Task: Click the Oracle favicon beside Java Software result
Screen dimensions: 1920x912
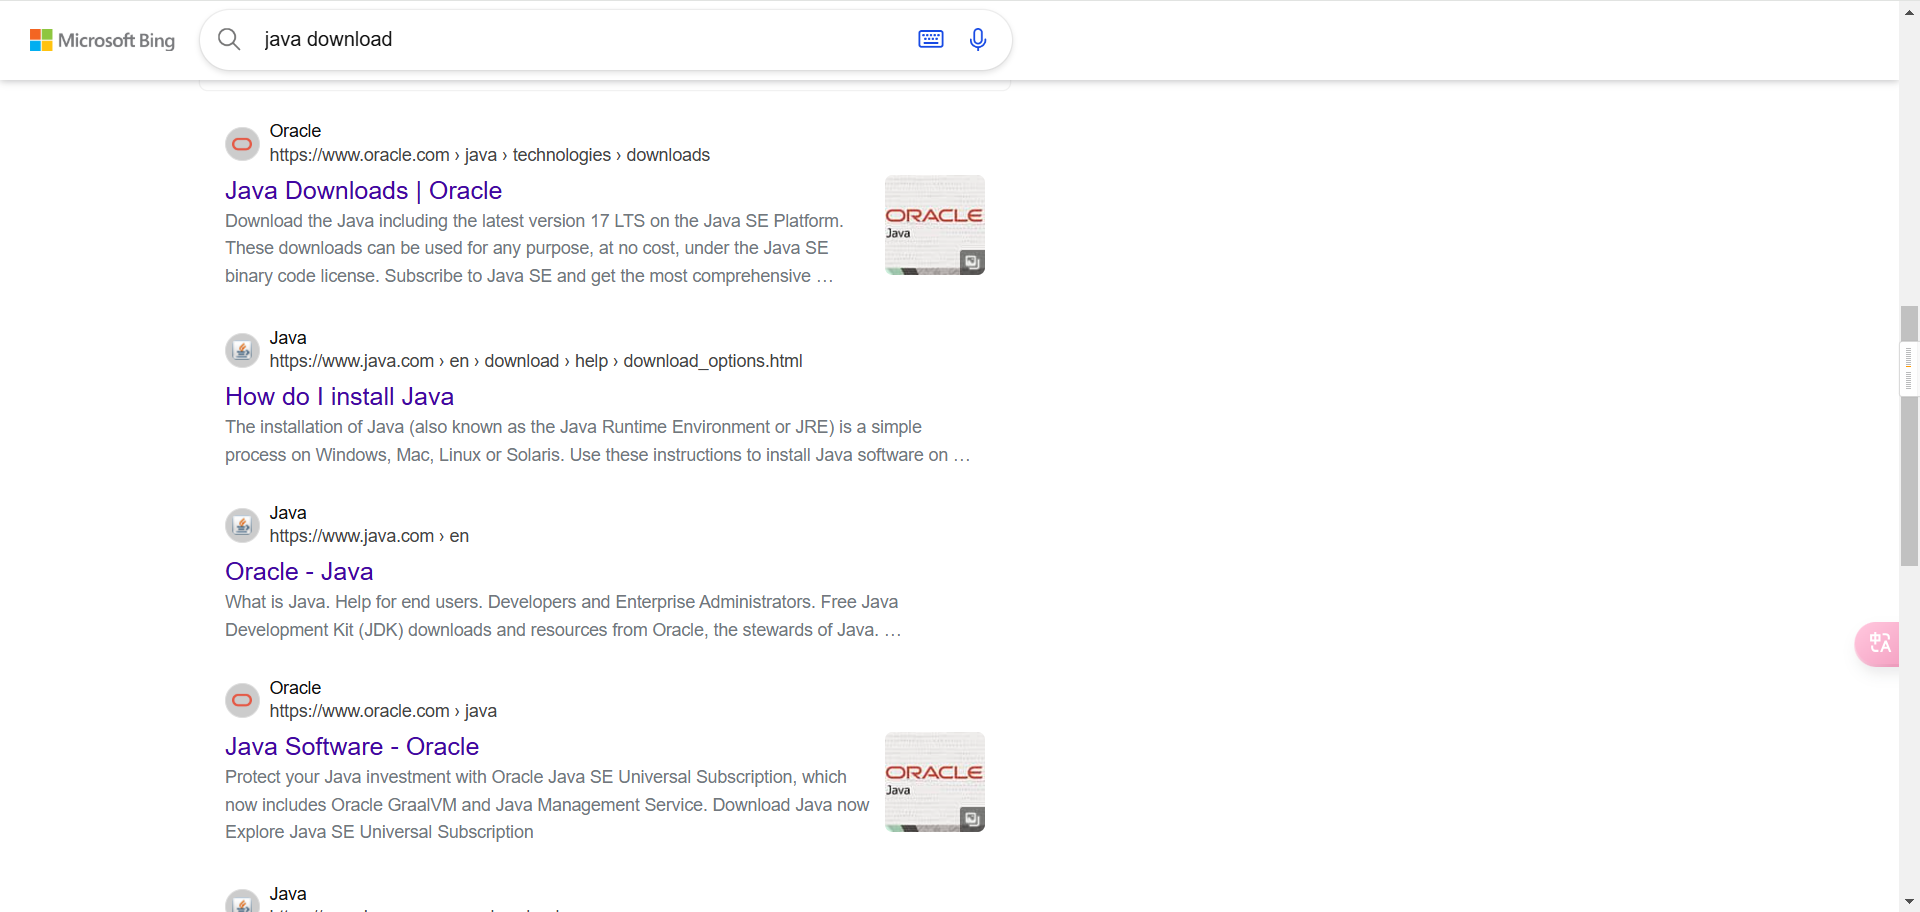Action: (242, 700)
